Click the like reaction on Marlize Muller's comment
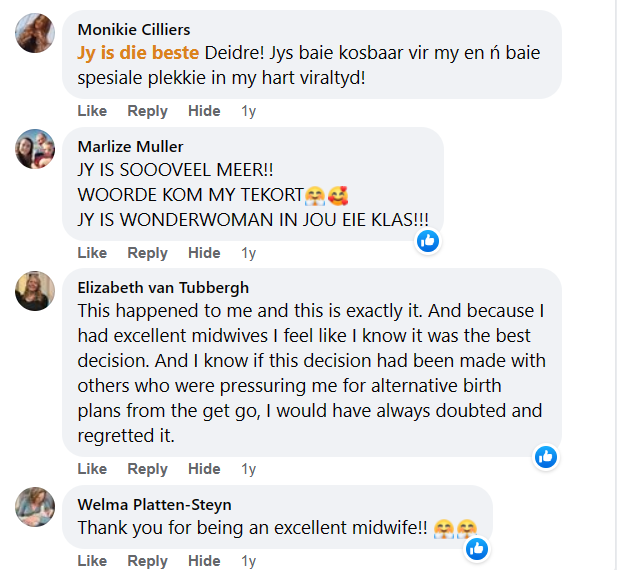 tap(428, 240)
